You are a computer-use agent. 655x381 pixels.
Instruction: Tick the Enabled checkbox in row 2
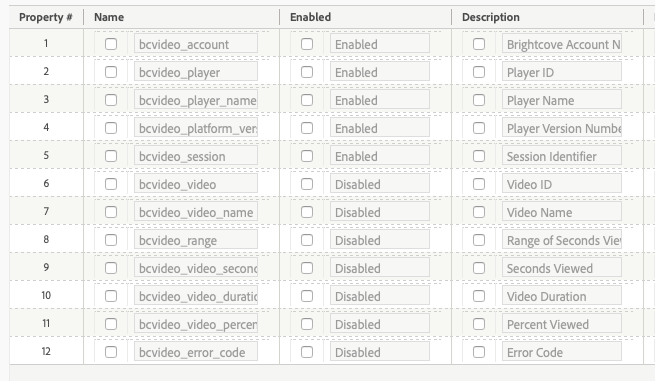coord(307,72)
